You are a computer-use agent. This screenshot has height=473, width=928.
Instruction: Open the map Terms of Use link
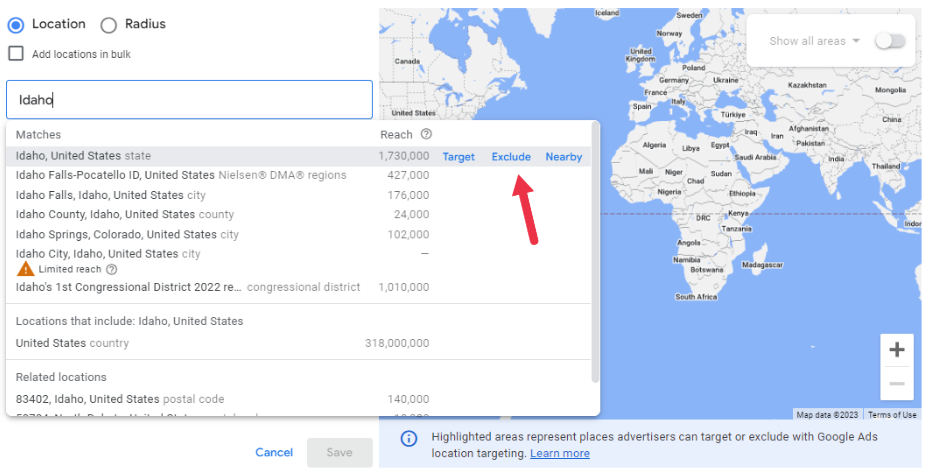pyautogui.click(x=892, y=415)
